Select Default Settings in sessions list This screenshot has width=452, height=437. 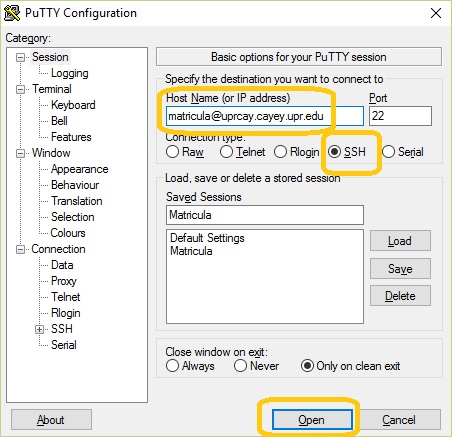click(x=207, y=238)
